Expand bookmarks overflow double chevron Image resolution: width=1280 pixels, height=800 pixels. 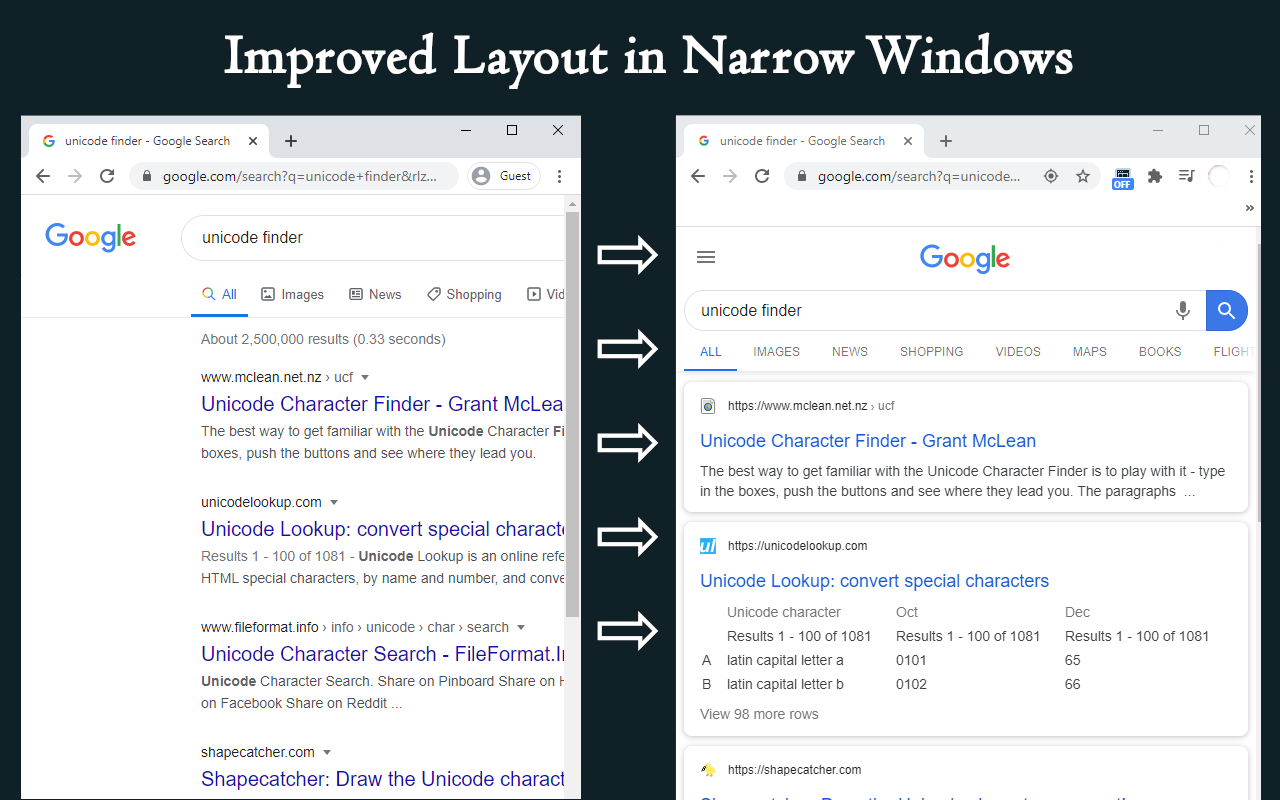pyautogui.click(x=1249, y=209)
